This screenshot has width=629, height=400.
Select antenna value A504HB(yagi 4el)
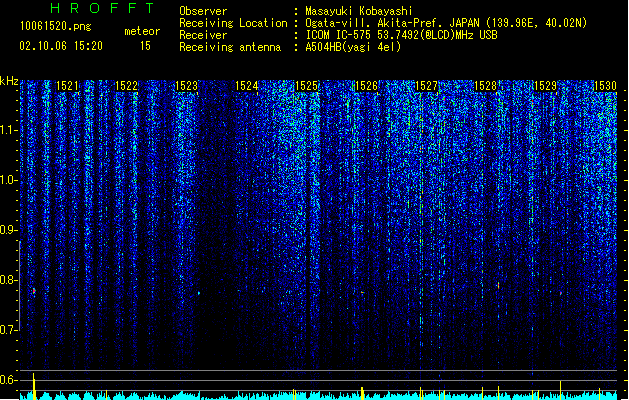[x=353, y=47]
